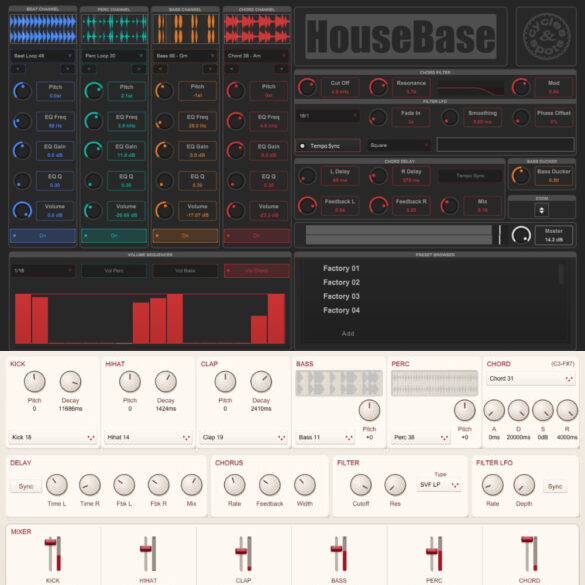The image size is (585, 585).
Task: Toggle Chord Delay Tempo Sync
Action: [x=470, y=176]
